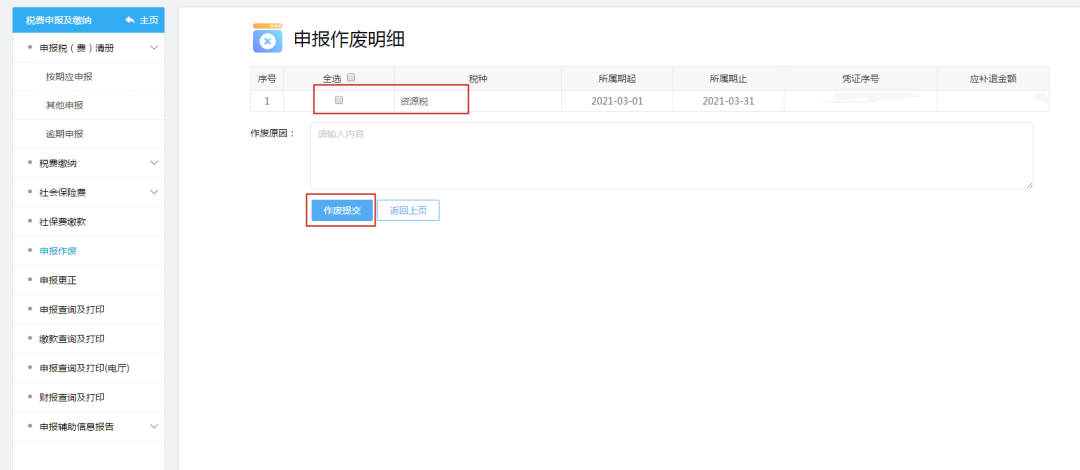Expand the 申报辅助信息报告 chevron
Image resolution: width=1080 pixels, height=470 pixels.
pos(154,426)
